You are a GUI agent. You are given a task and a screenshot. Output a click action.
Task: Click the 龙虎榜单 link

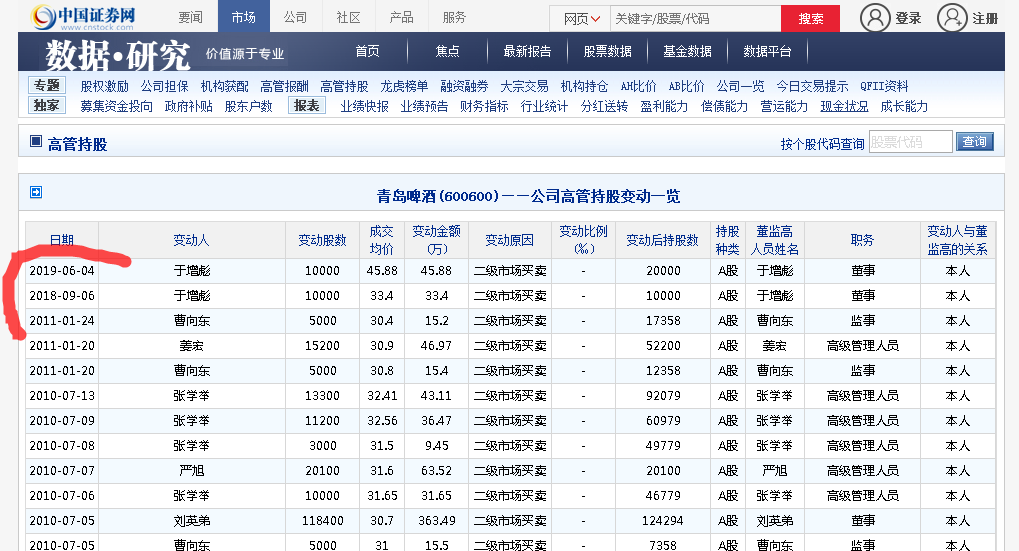click(x=404, y=86)
